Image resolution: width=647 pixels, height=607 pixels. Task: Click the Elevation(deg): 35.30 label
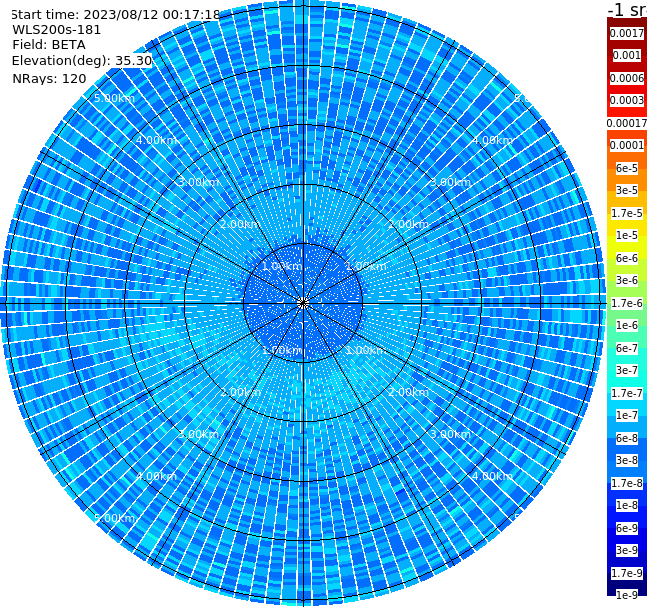point(82,61)
